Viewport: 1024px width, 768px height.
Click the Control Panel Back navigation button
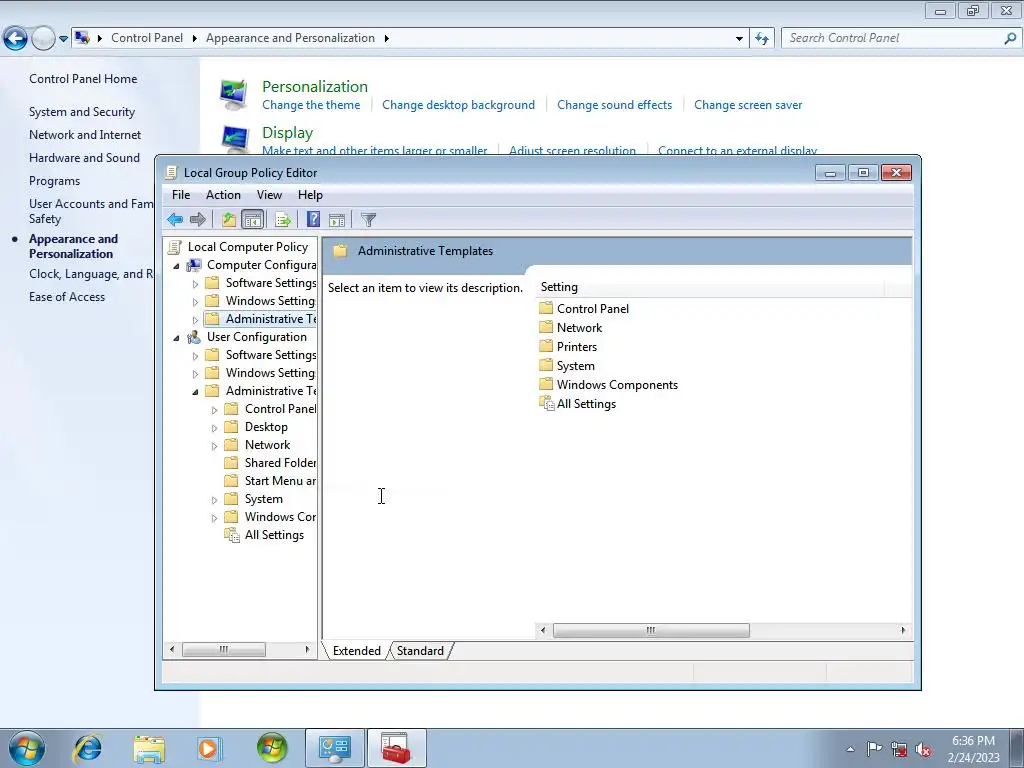click(x=15, y=39)
